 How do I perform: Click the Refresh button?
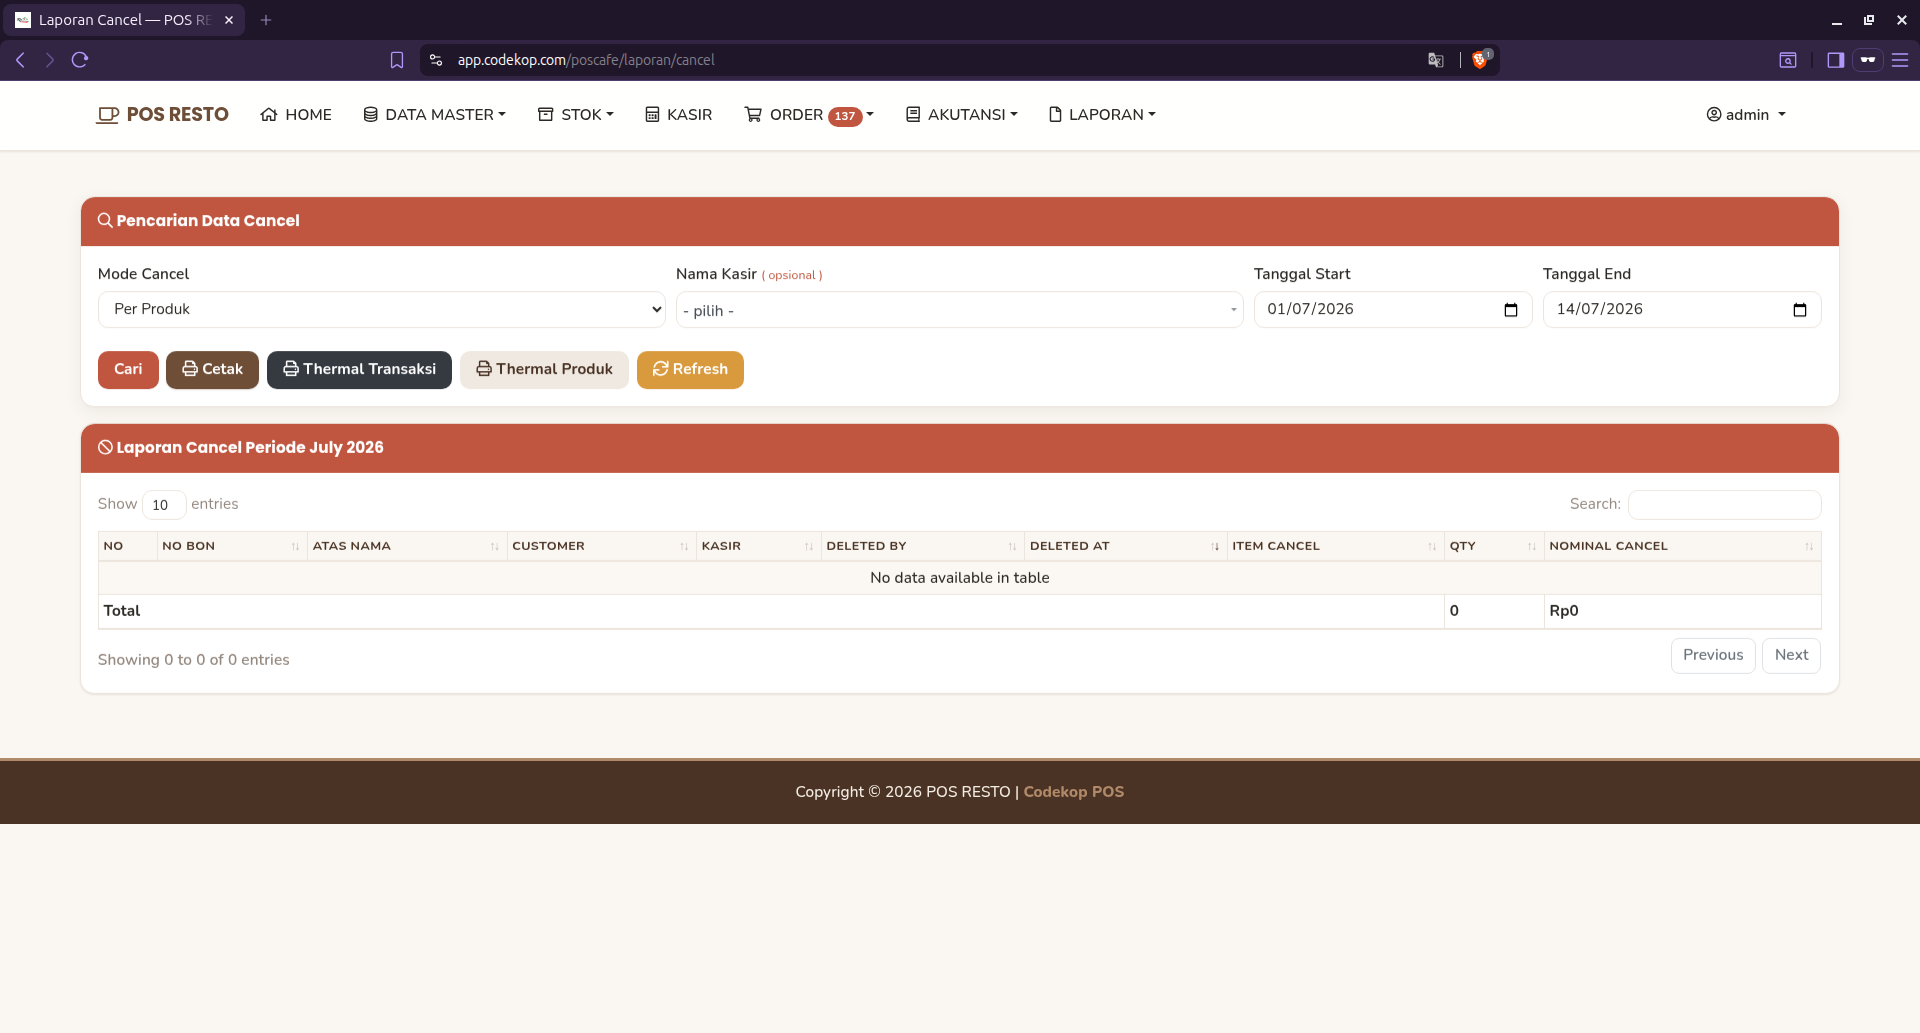(690, 370)
